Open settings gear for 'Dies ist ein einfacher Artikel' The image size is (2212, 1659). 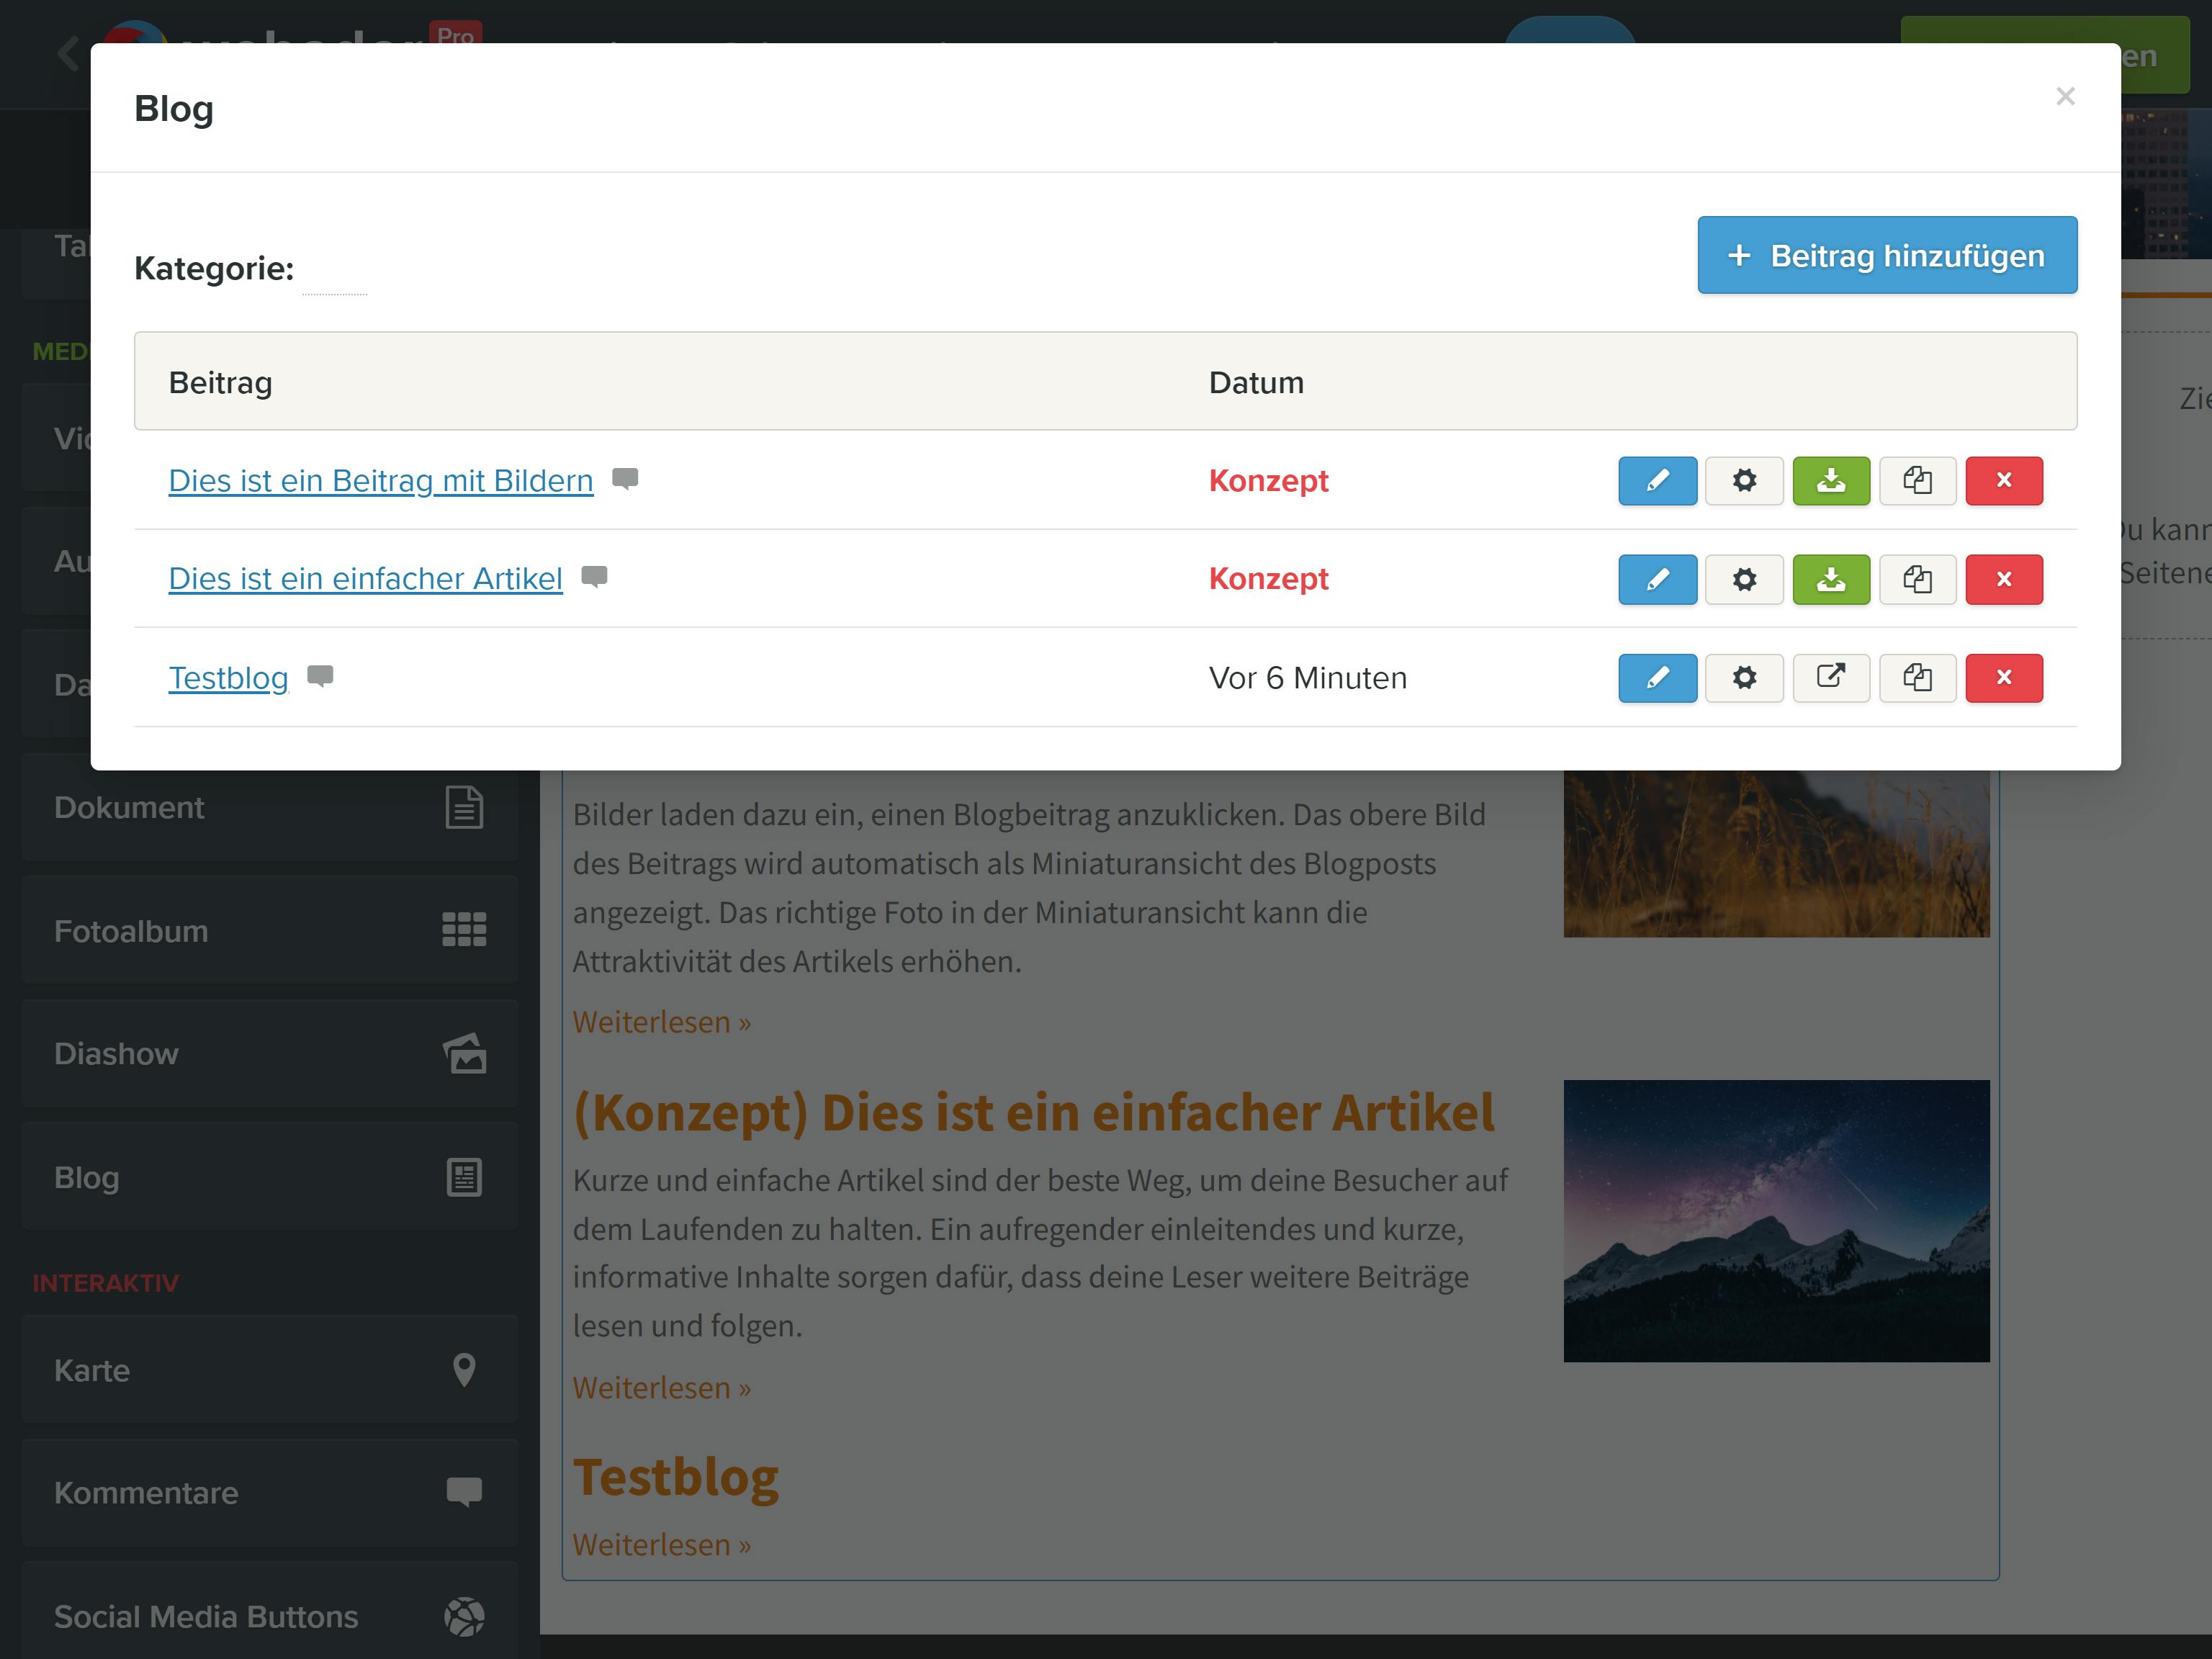coord(1744,579)
